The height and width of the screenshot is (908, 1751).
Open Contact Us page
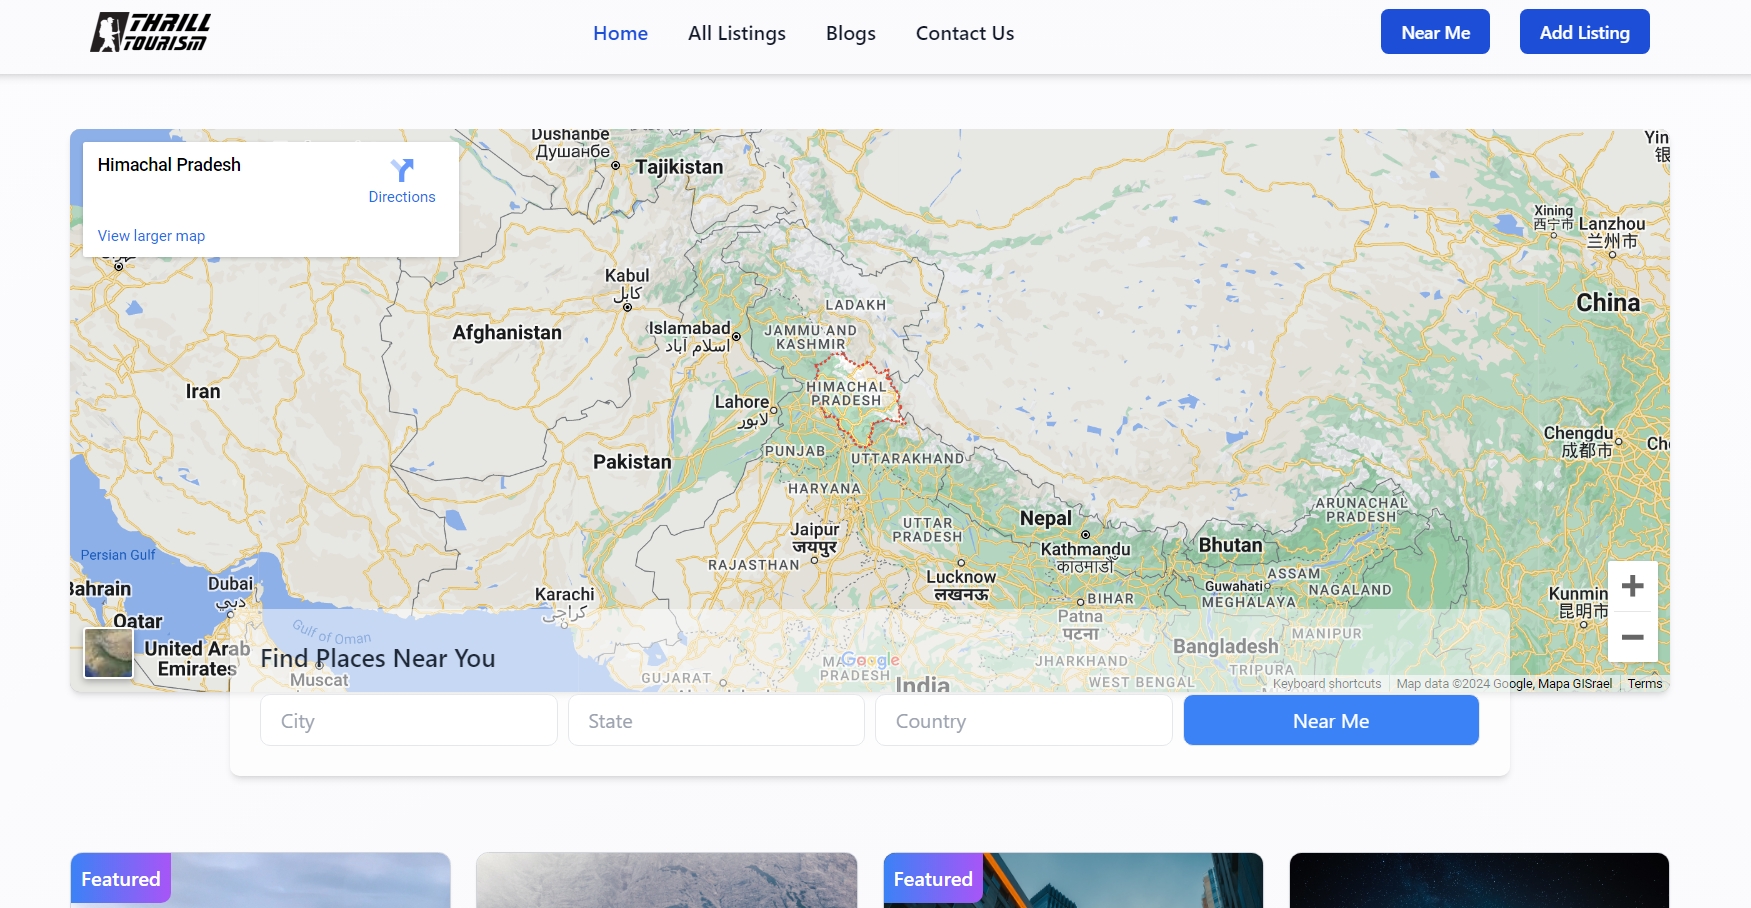[965, 33]
